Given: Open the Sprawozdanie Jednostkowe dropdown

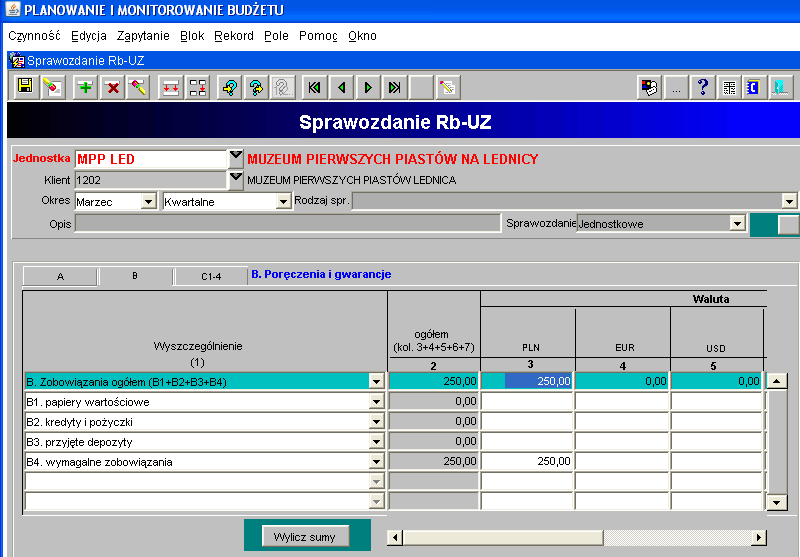Looking at the screenshot, I should point(737,223).
